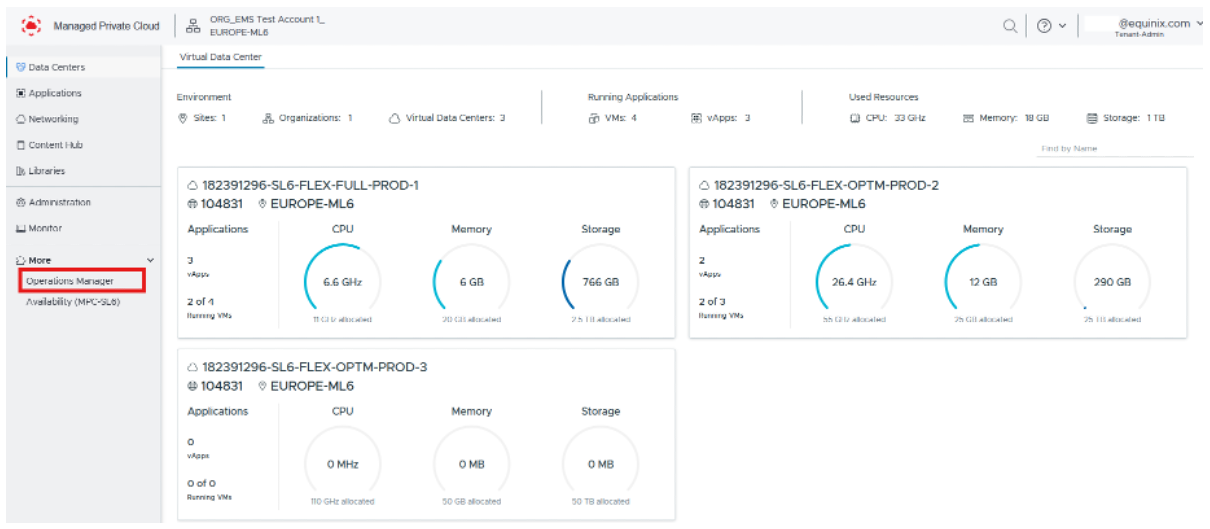The image size is (1210, 529).
Task: Click the CPU icon under Used Resources
Action: [x=855, y=118]
